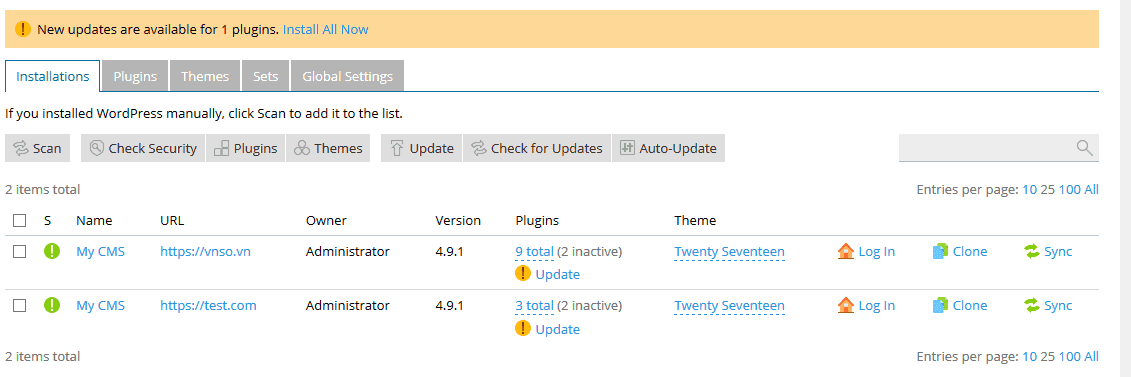
Task: Open the Themes toolbar button
Action: pyautogui.click(x=328, y=148)
